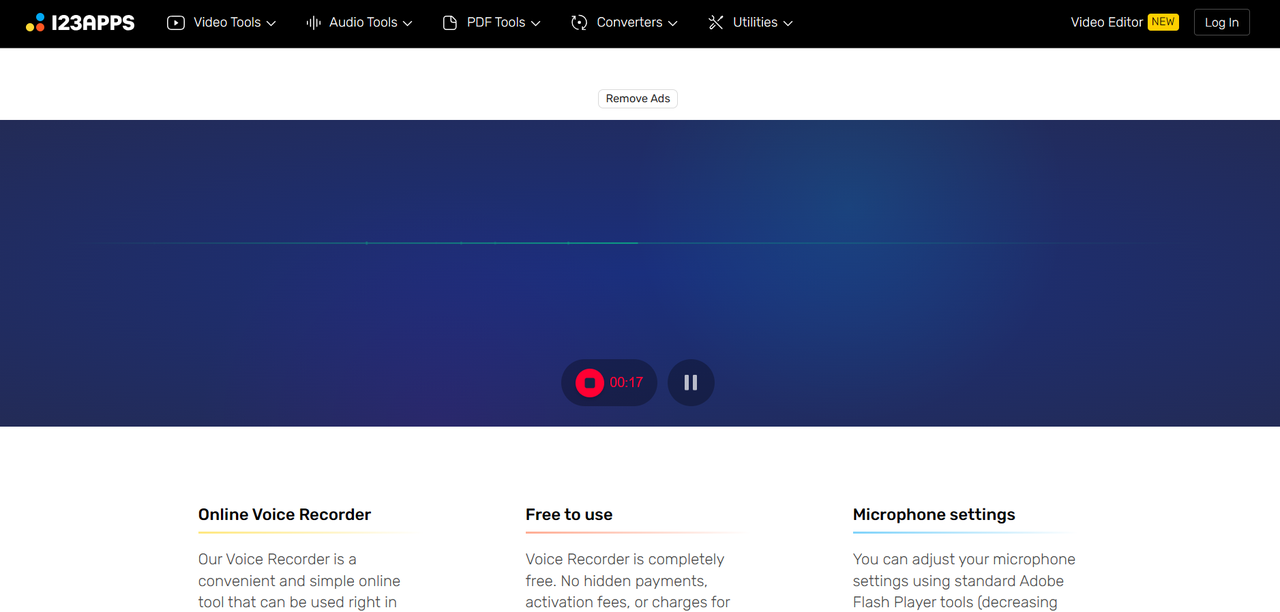Click the Log In button
Image resolution: width=1280 pixels, height=612 pixels.
tap(1222, 22)
